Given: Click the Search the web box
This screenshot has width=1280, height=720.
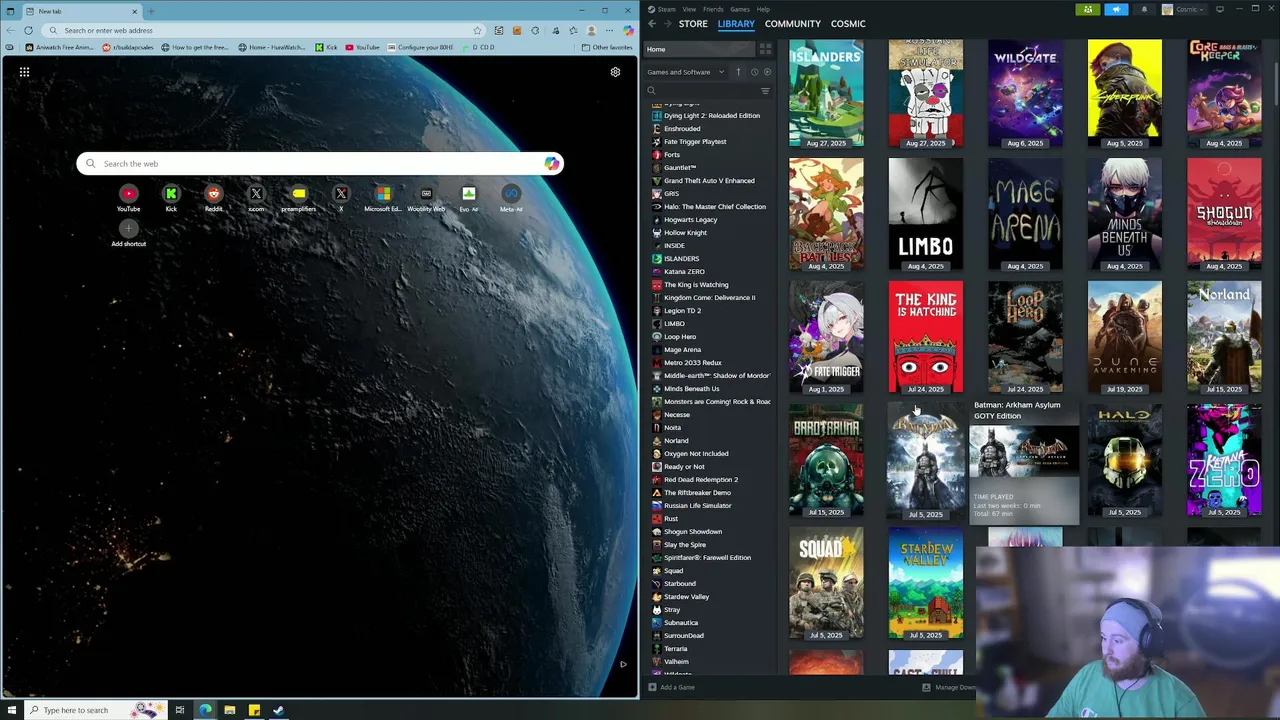Looking at the screenshot, I should coord(320,164).
